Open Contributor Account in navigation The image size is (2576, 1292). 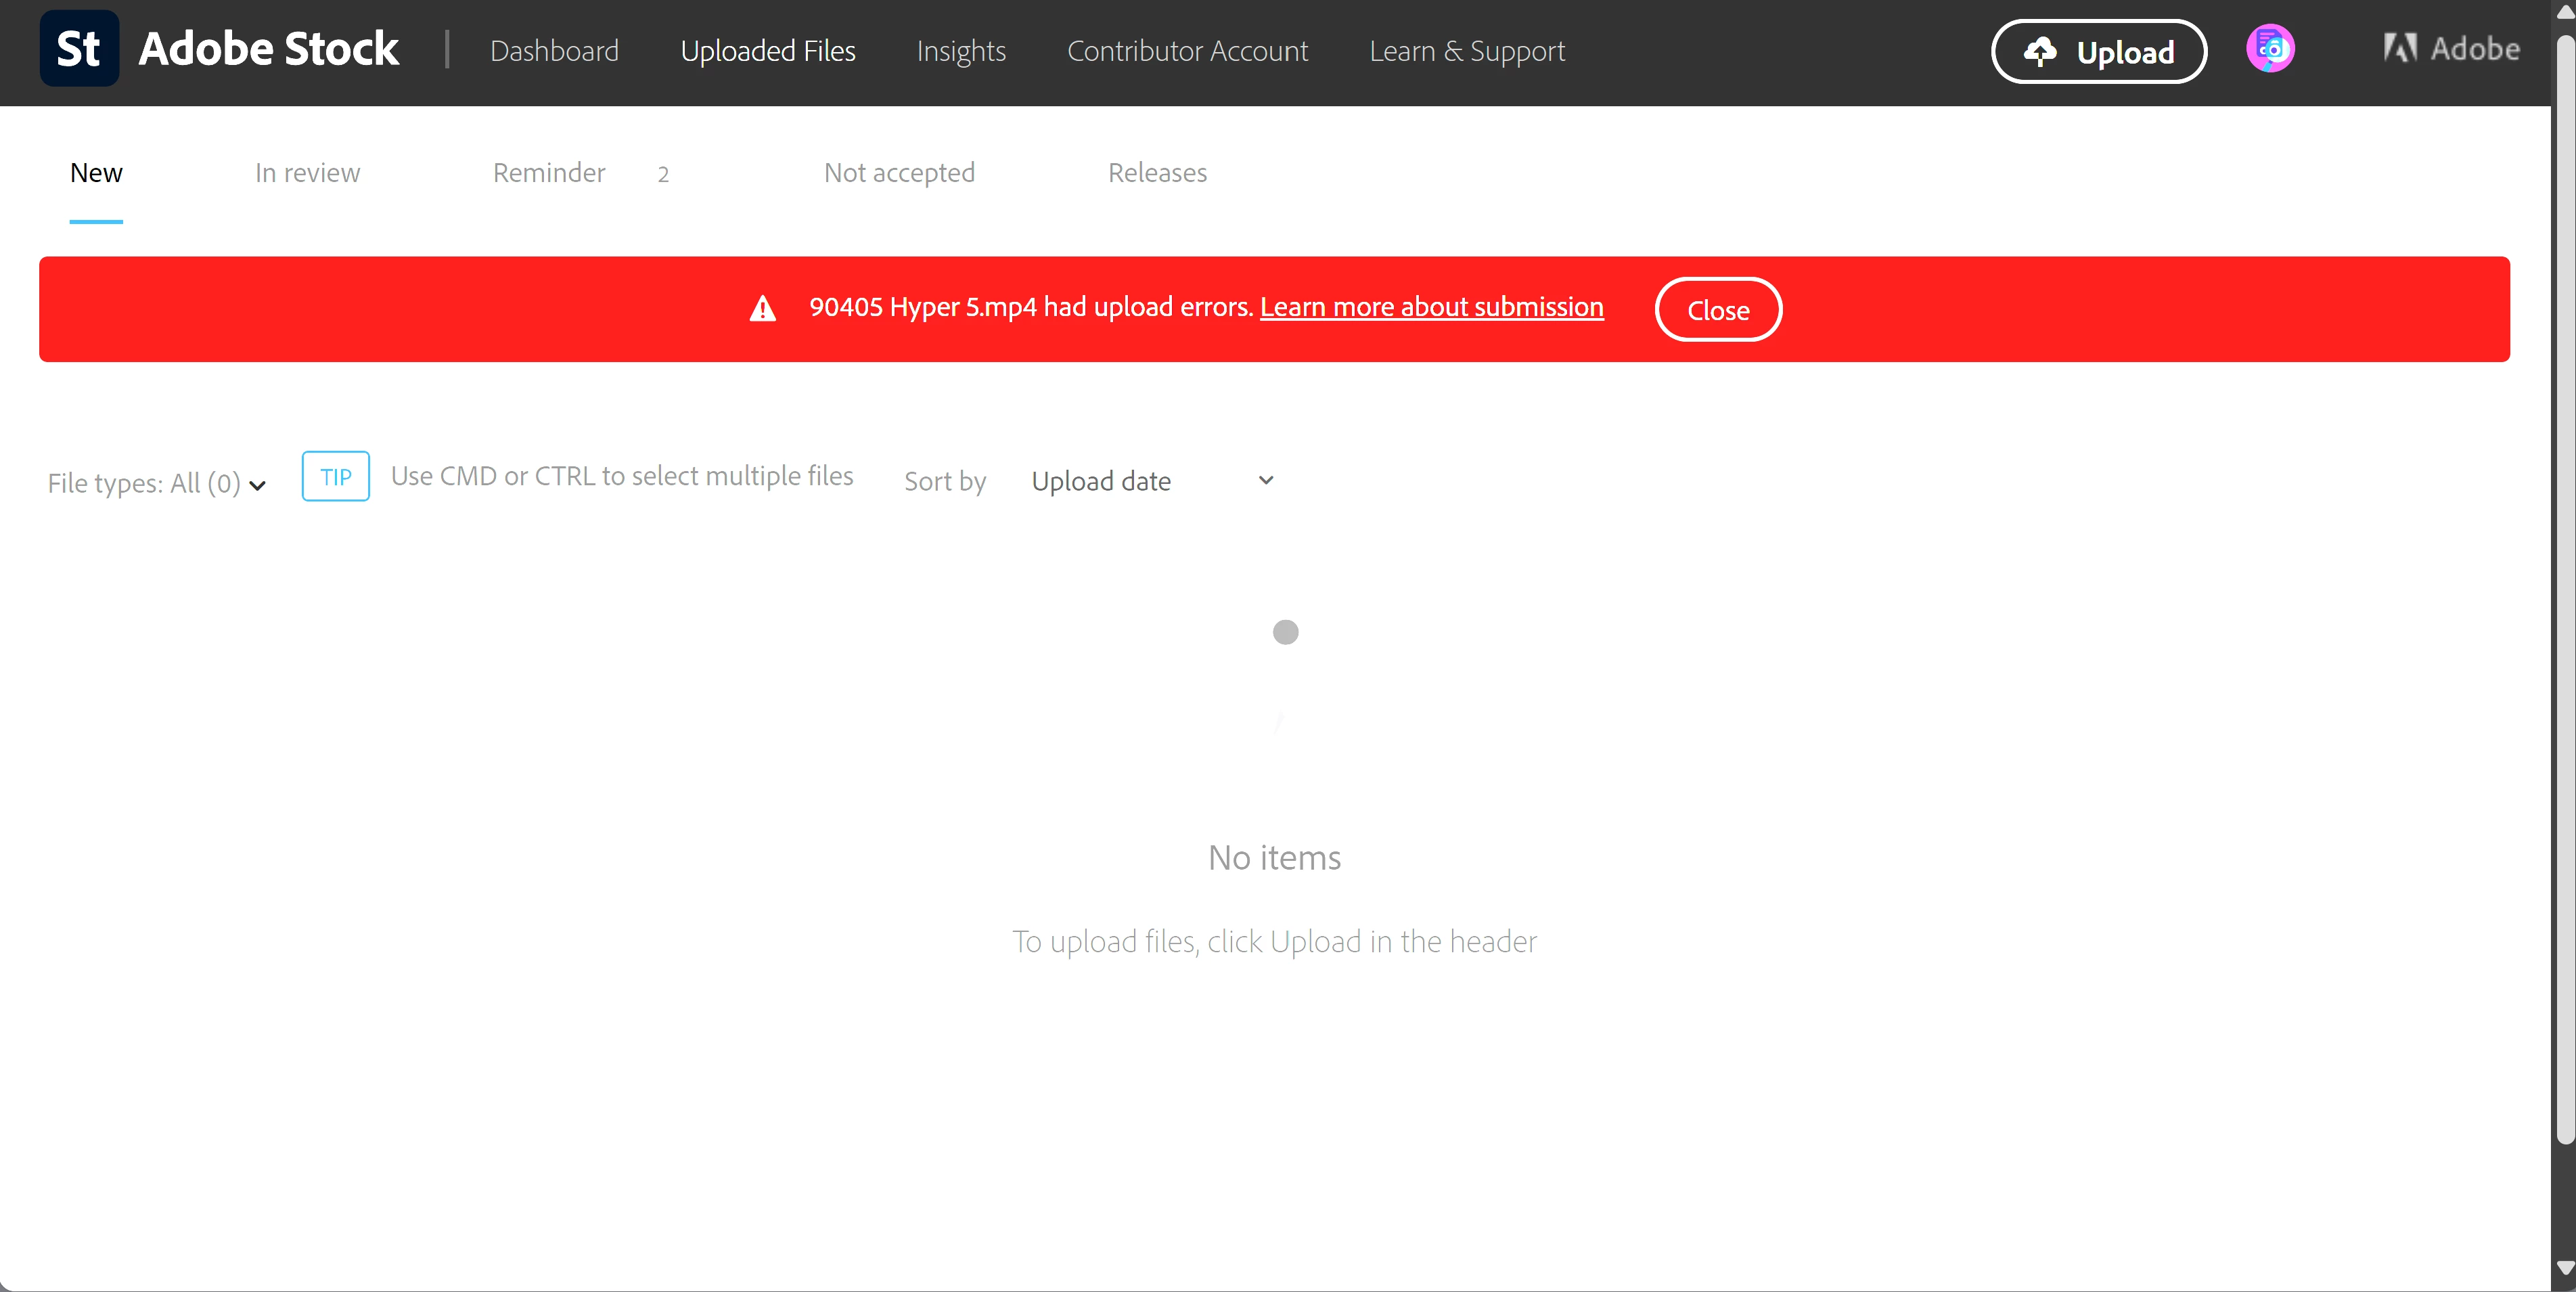(1187, 51)
